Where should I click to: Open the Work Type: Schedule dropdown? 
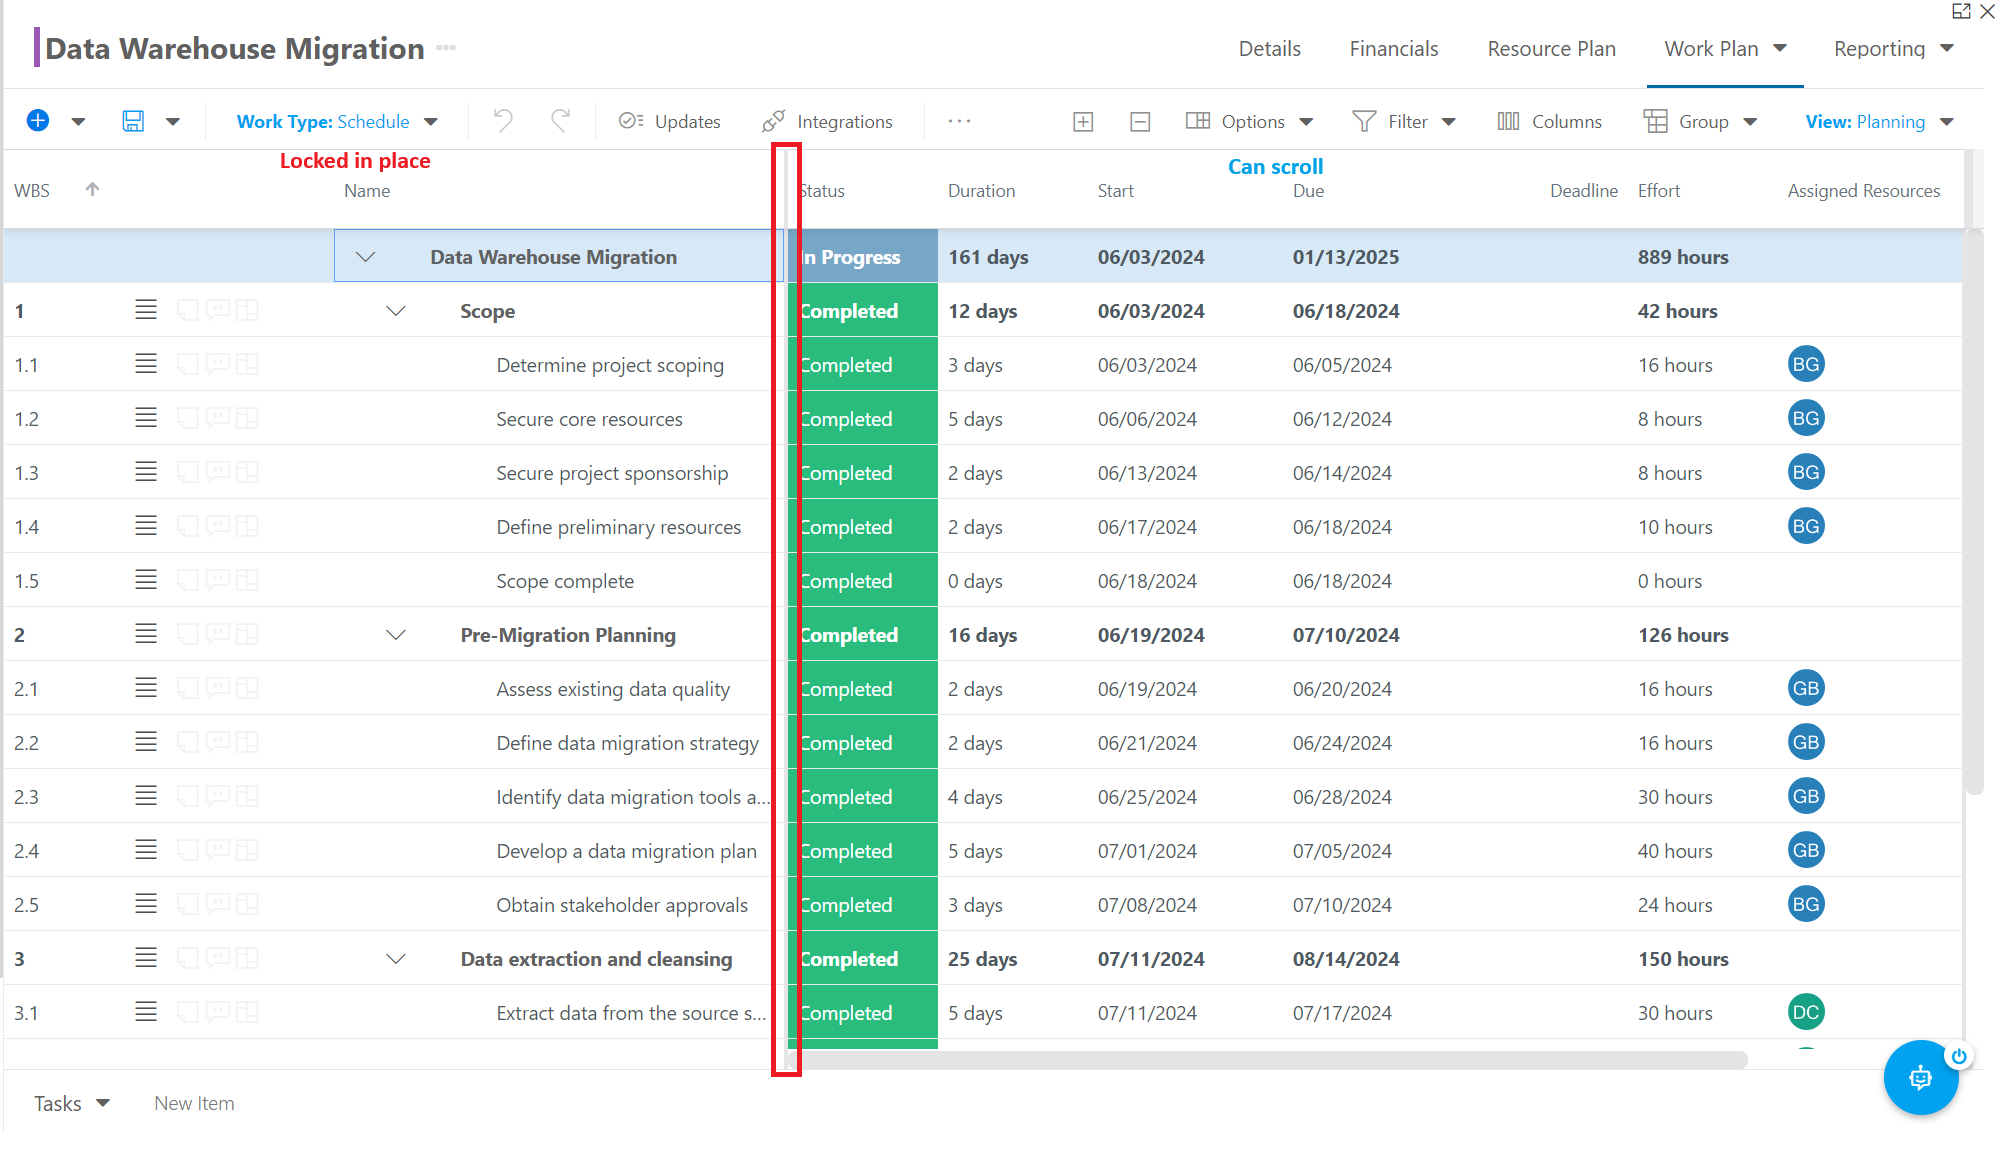pyautogui.click(x=337, y=121)
